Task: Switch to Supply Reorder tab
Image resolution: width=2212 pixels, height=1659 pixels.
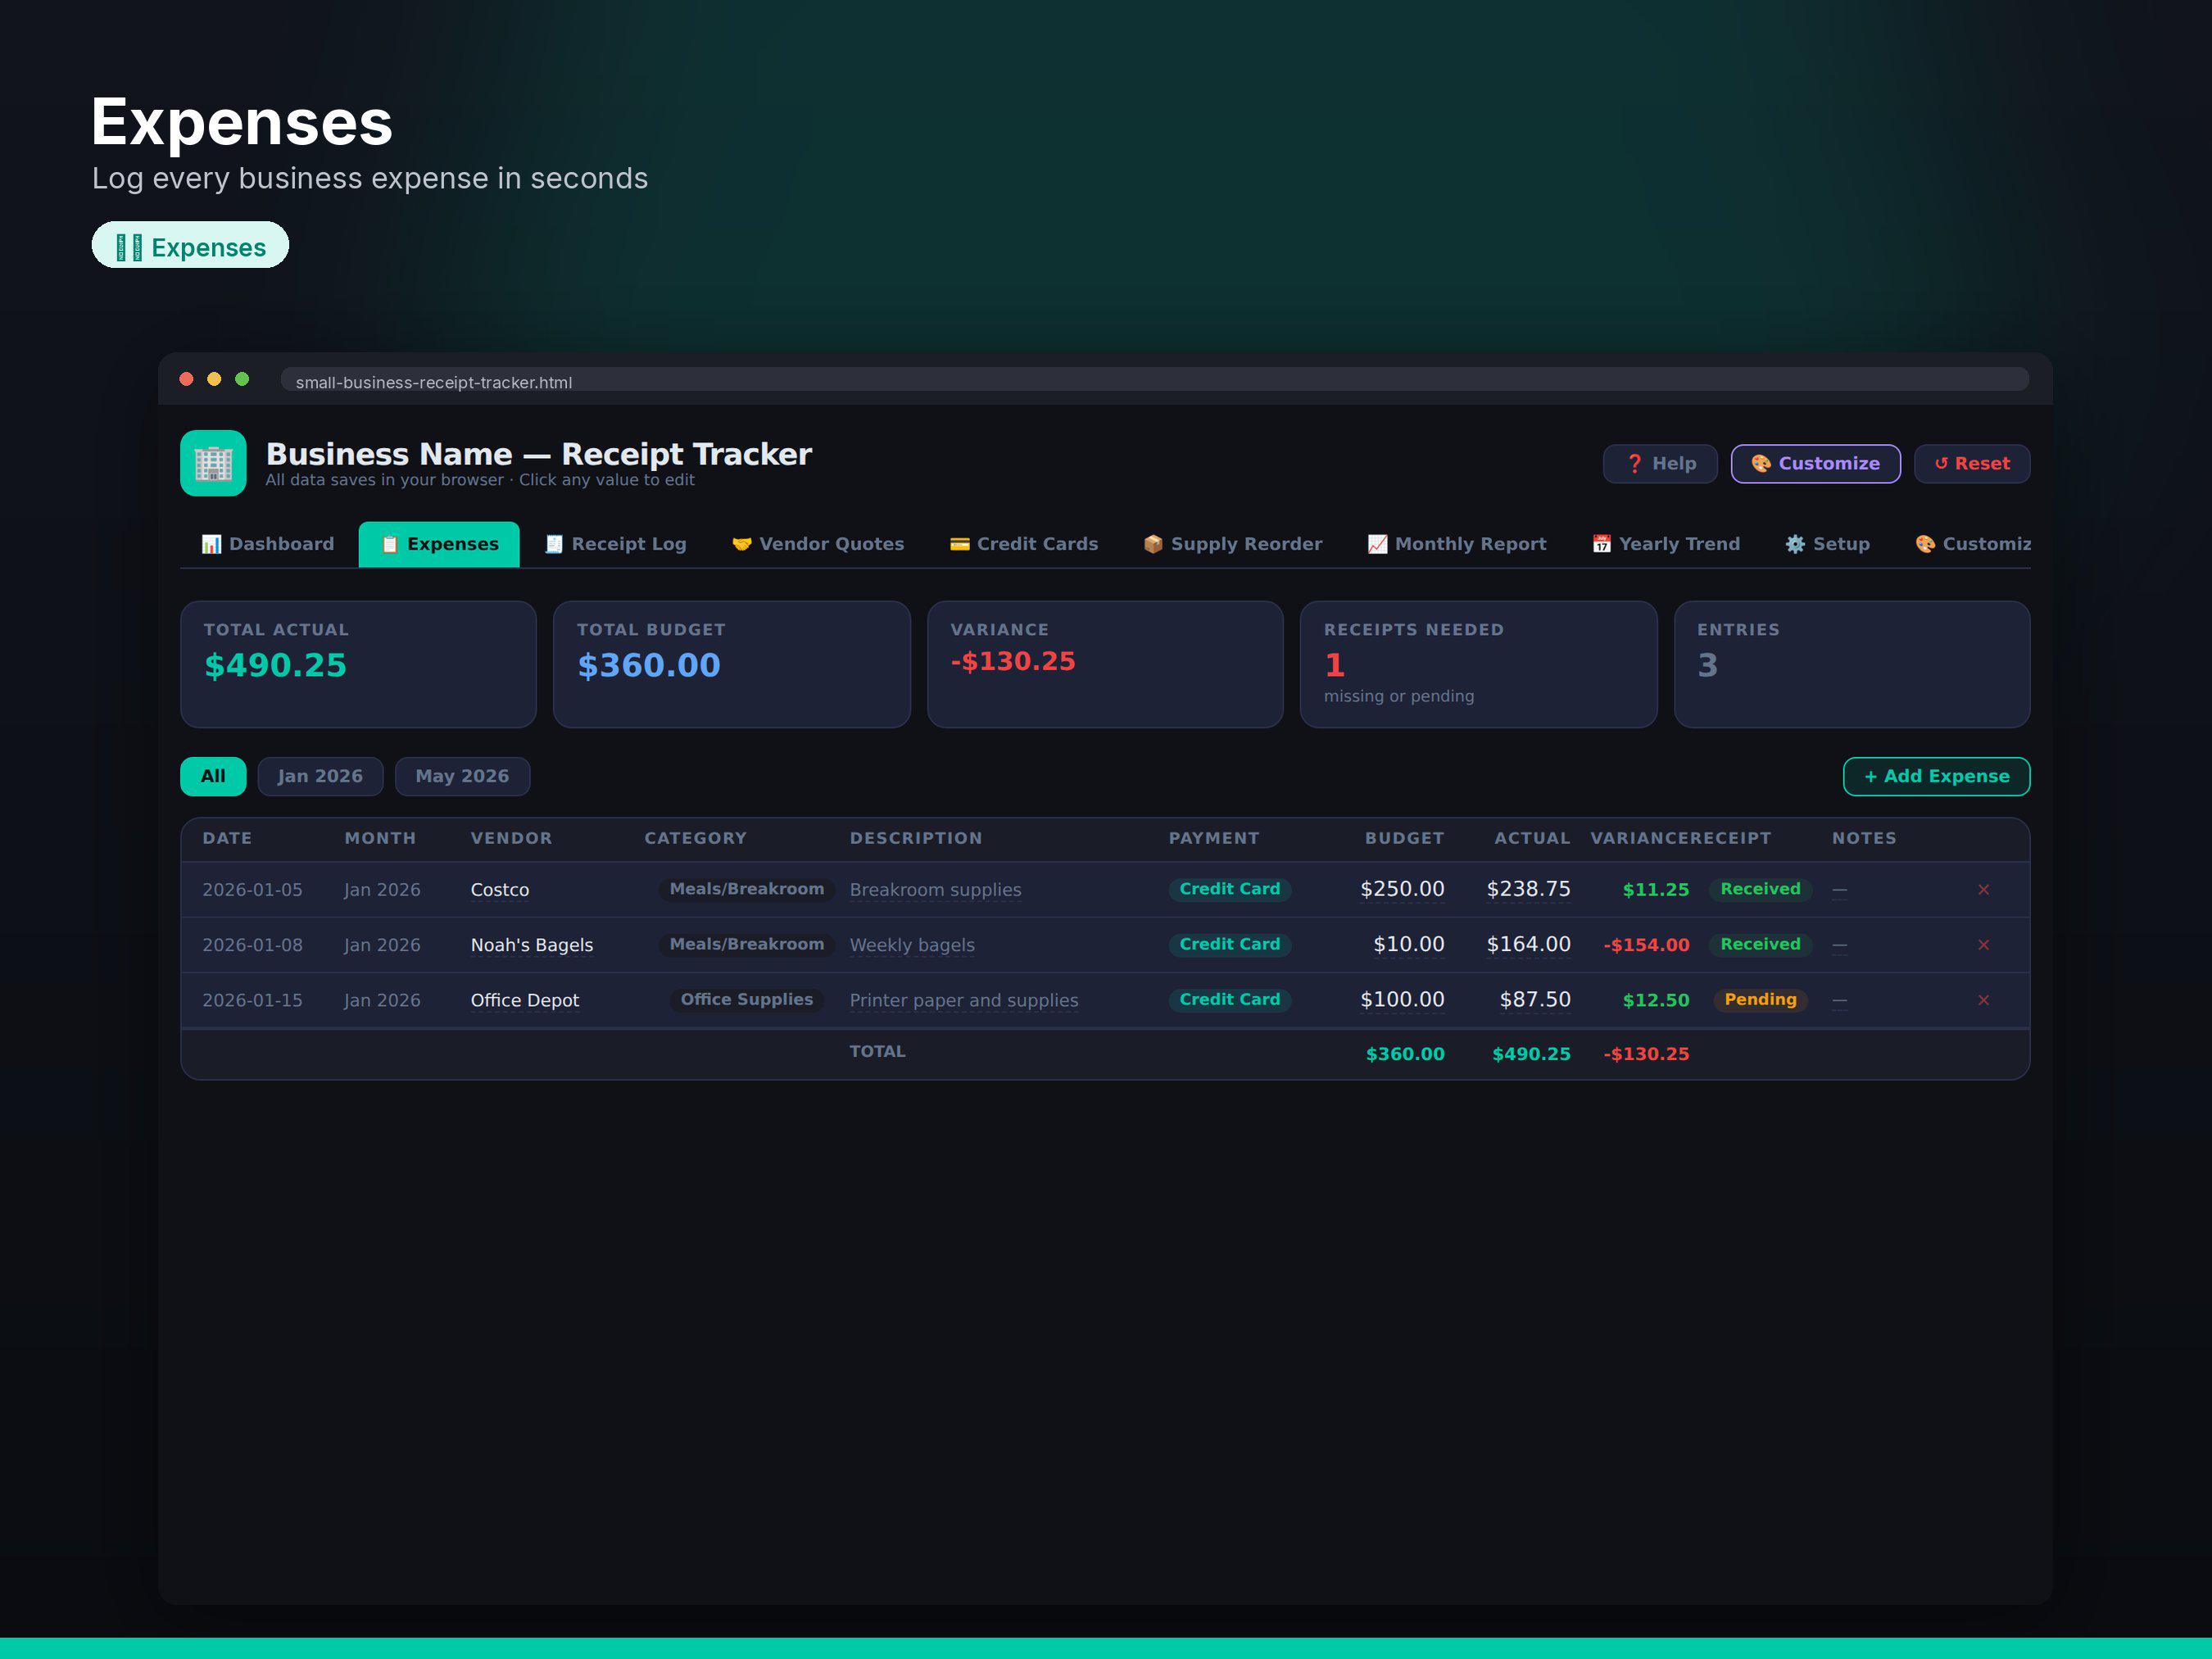Action: click(1233, 544)
